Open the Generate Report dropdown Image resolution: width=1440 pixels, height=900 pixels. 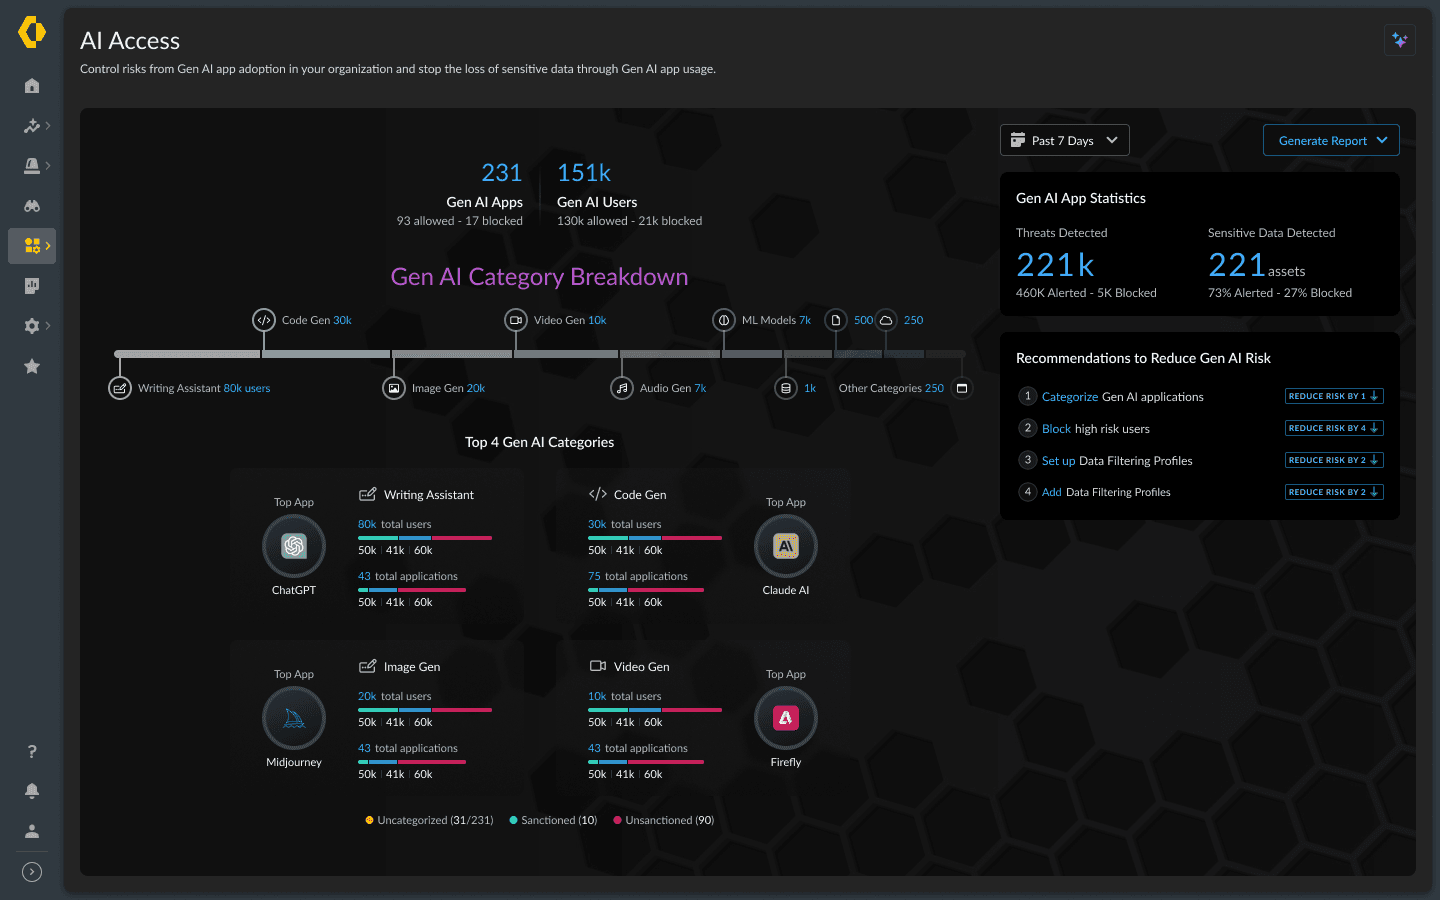pyautogui.click(x=1331, y=140)
